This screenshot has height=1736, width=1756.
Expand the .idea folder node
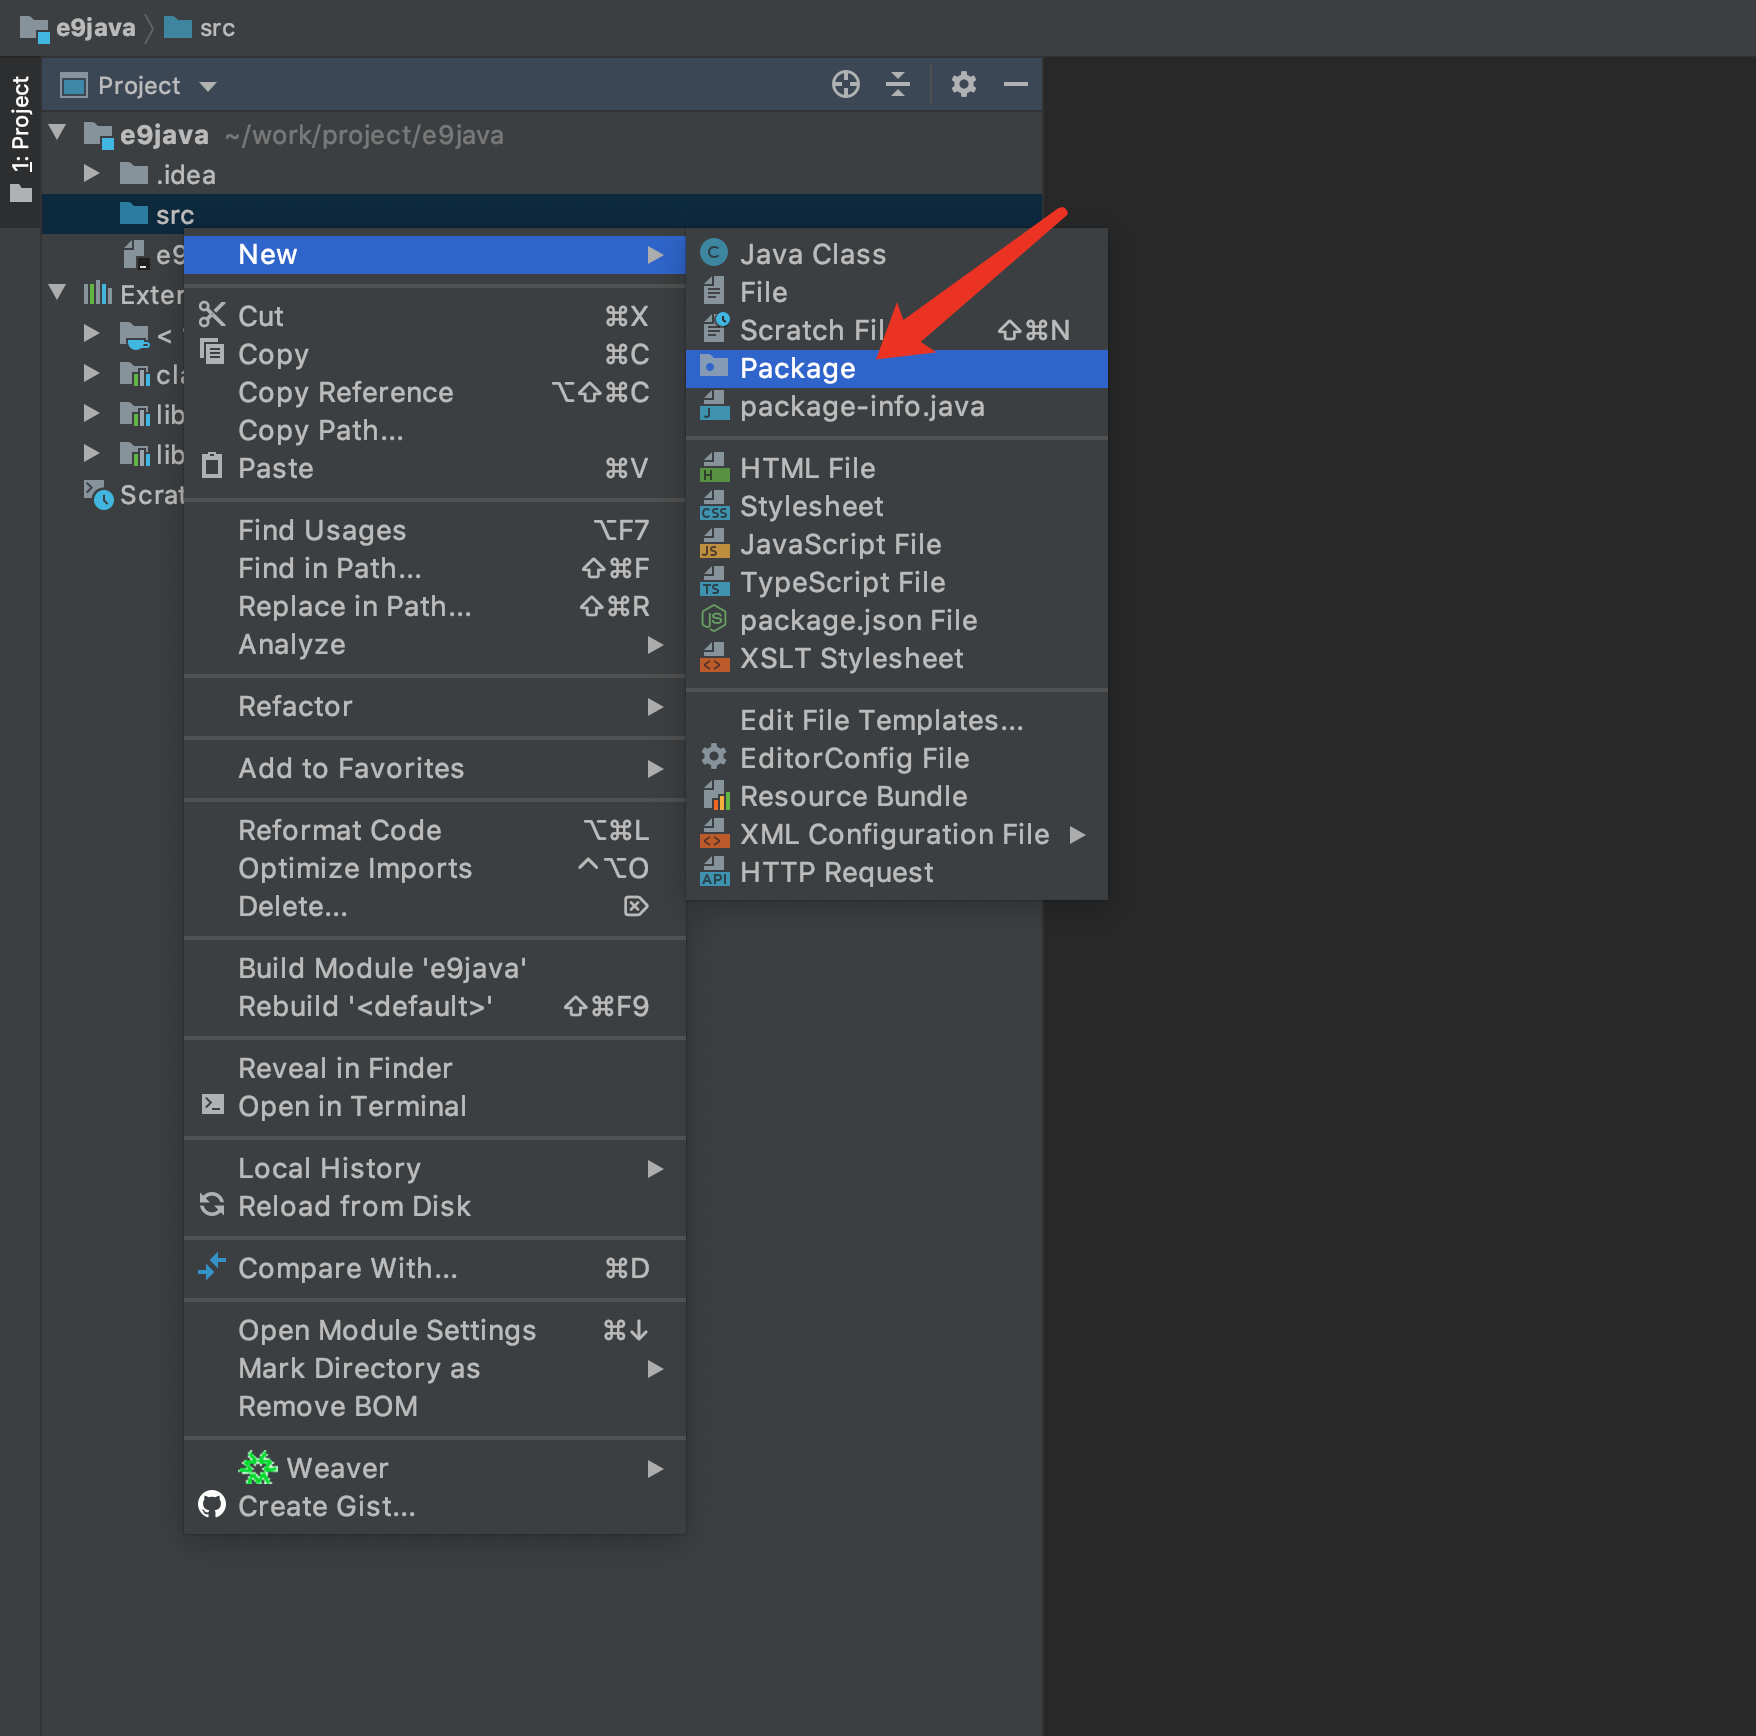[x=91, y=174]
